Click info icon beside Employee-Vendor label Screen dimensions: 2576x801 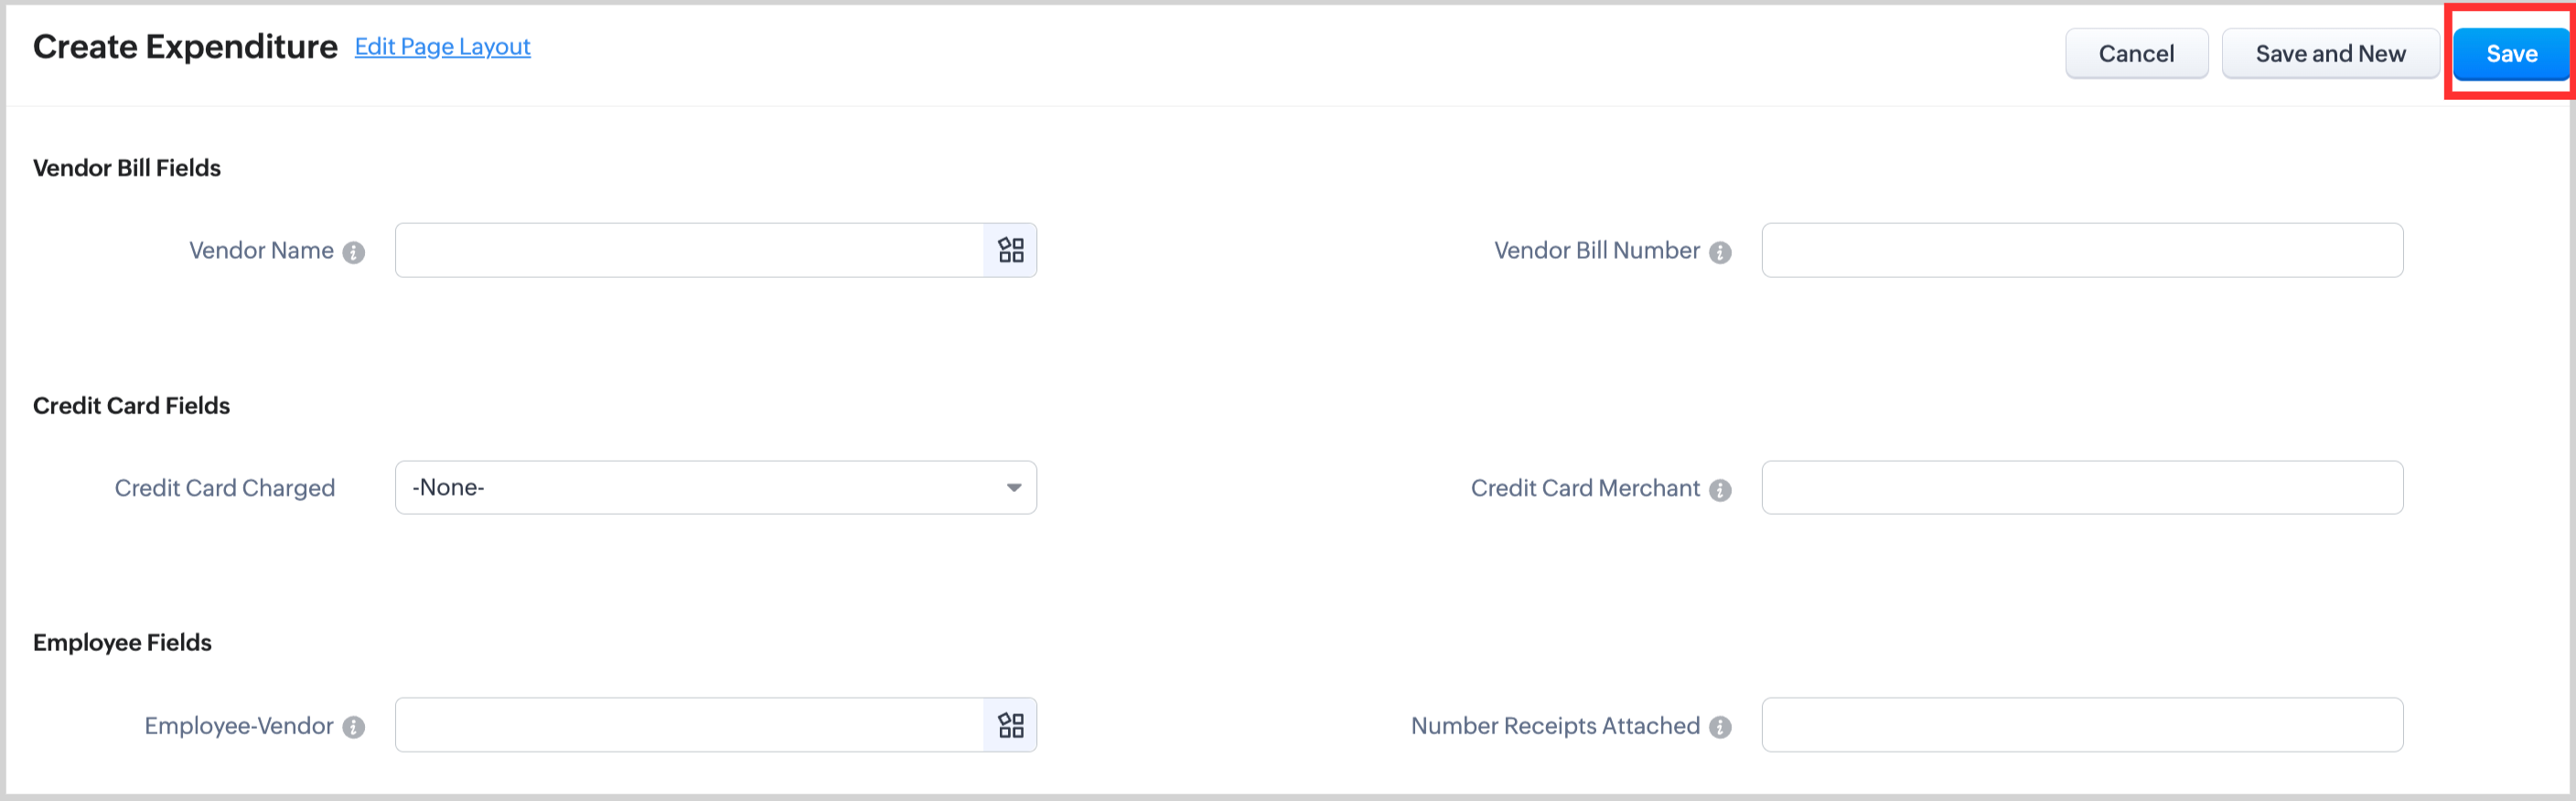pyautogui.click(x=353, y=727)
